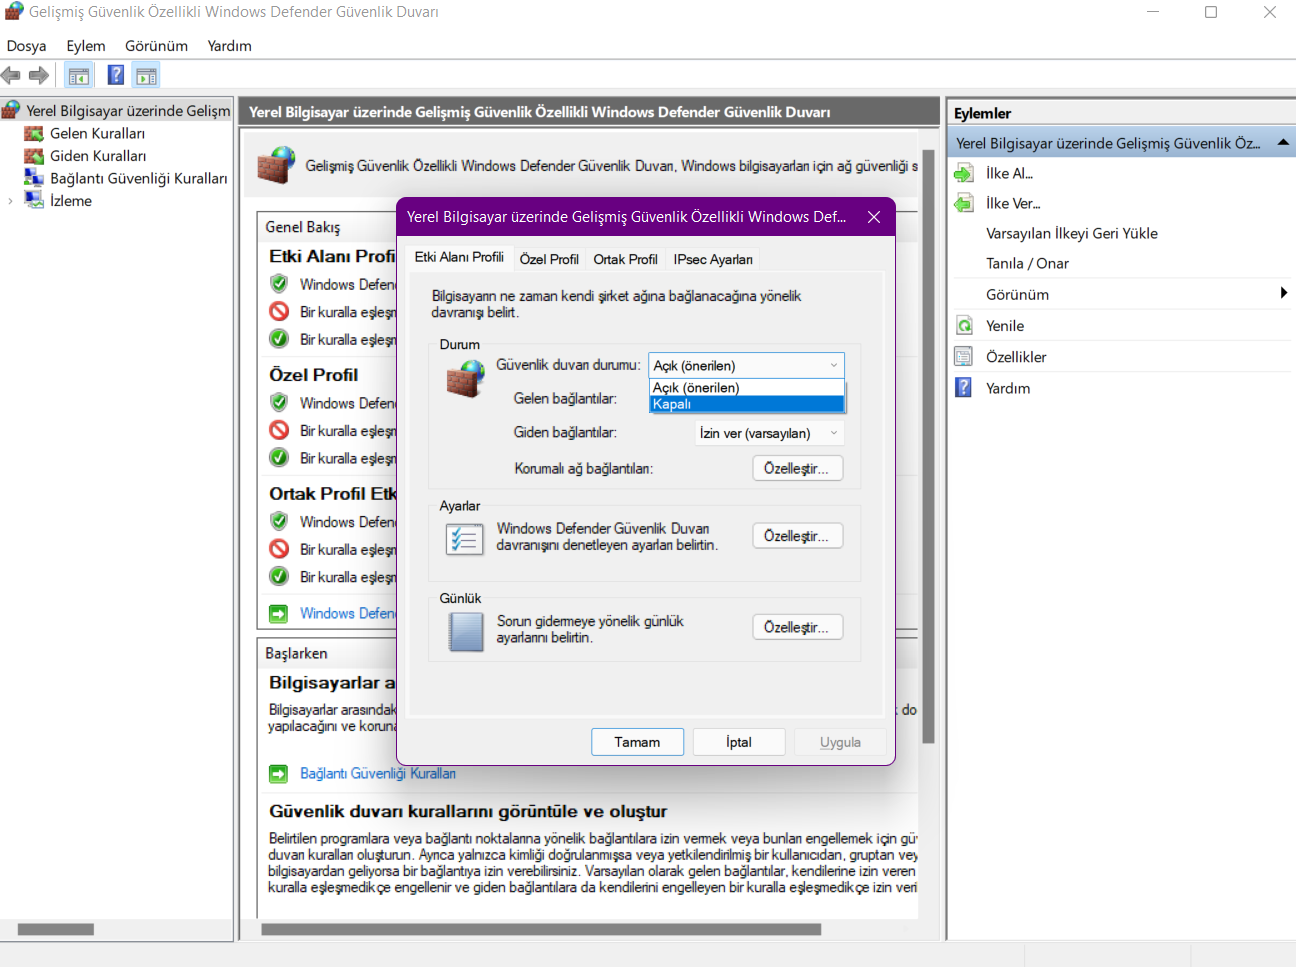The width and height of the screenshot is (1296, 967).
Task: Switch to the Özel Profil tab
Action: coord(549,259)
